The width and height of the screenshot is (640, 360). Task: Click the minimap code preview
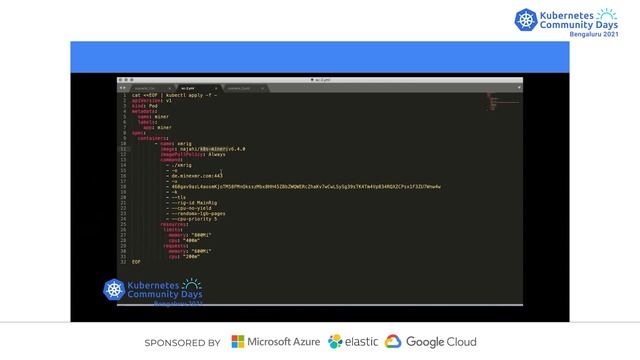pyautogui.click(x=502, y=102)
